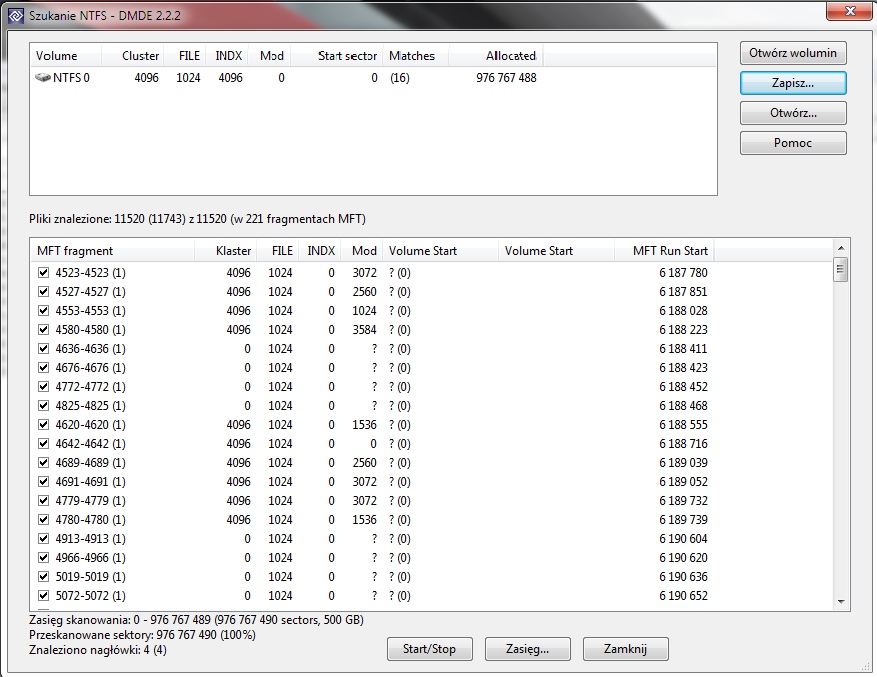Viewport: 877px width, 677px height.
Task: Sort by the MFT fragment column header
Action: pos(112,251)
